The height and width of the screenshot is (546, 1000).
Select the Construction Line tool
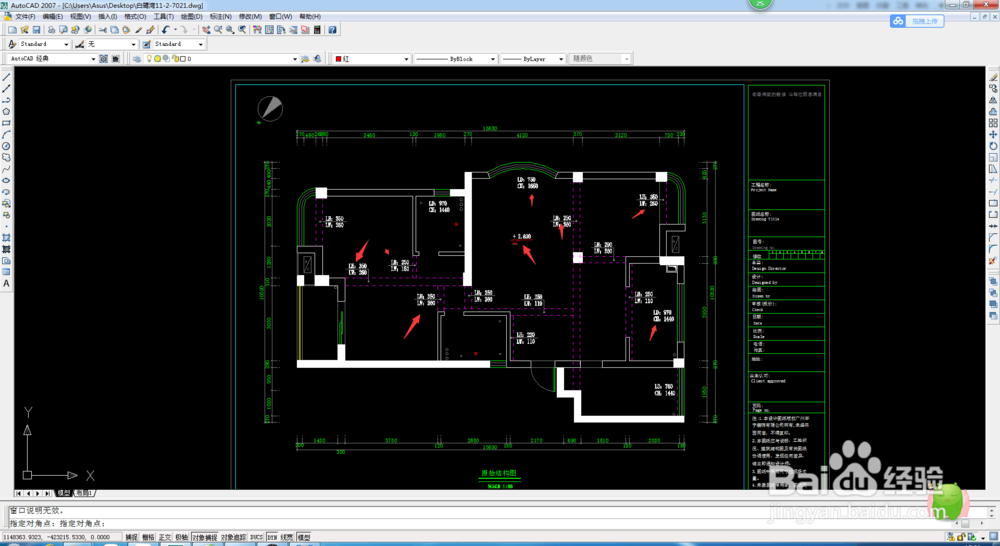(7, 88)
